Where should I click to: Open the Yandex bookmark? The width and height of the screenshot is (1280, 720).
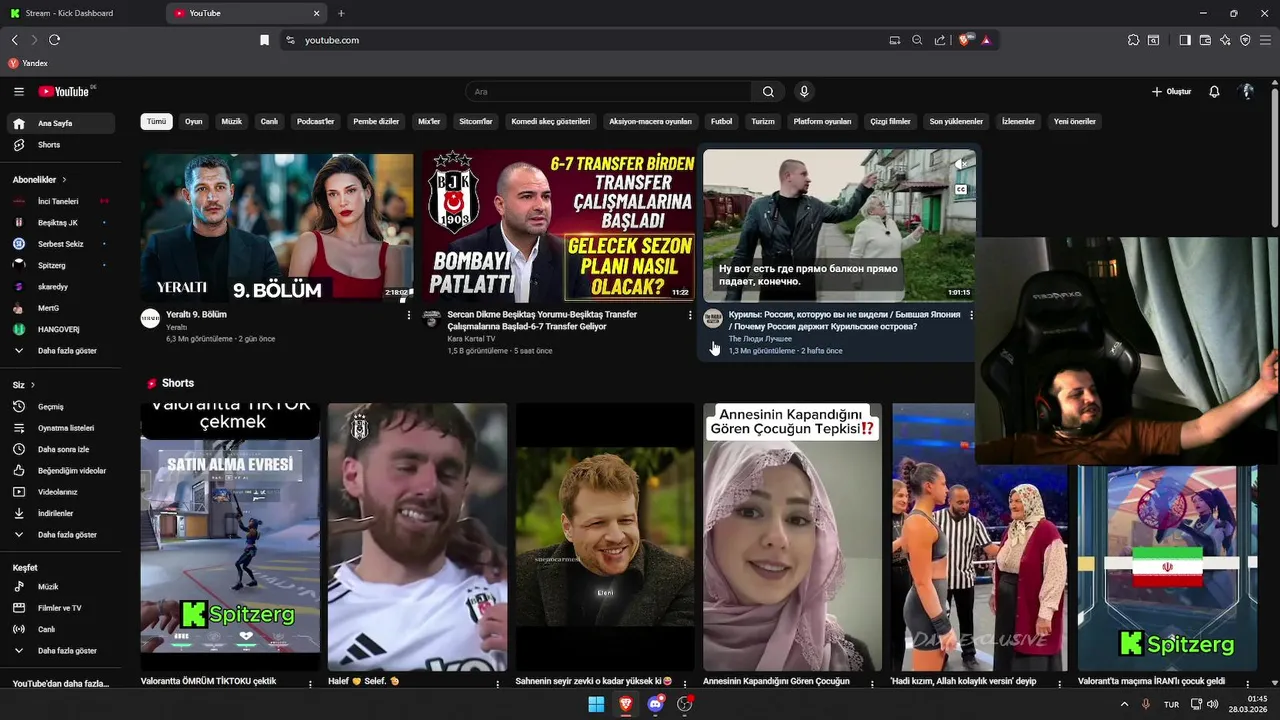pyautogui.click(x=28, y=63)
